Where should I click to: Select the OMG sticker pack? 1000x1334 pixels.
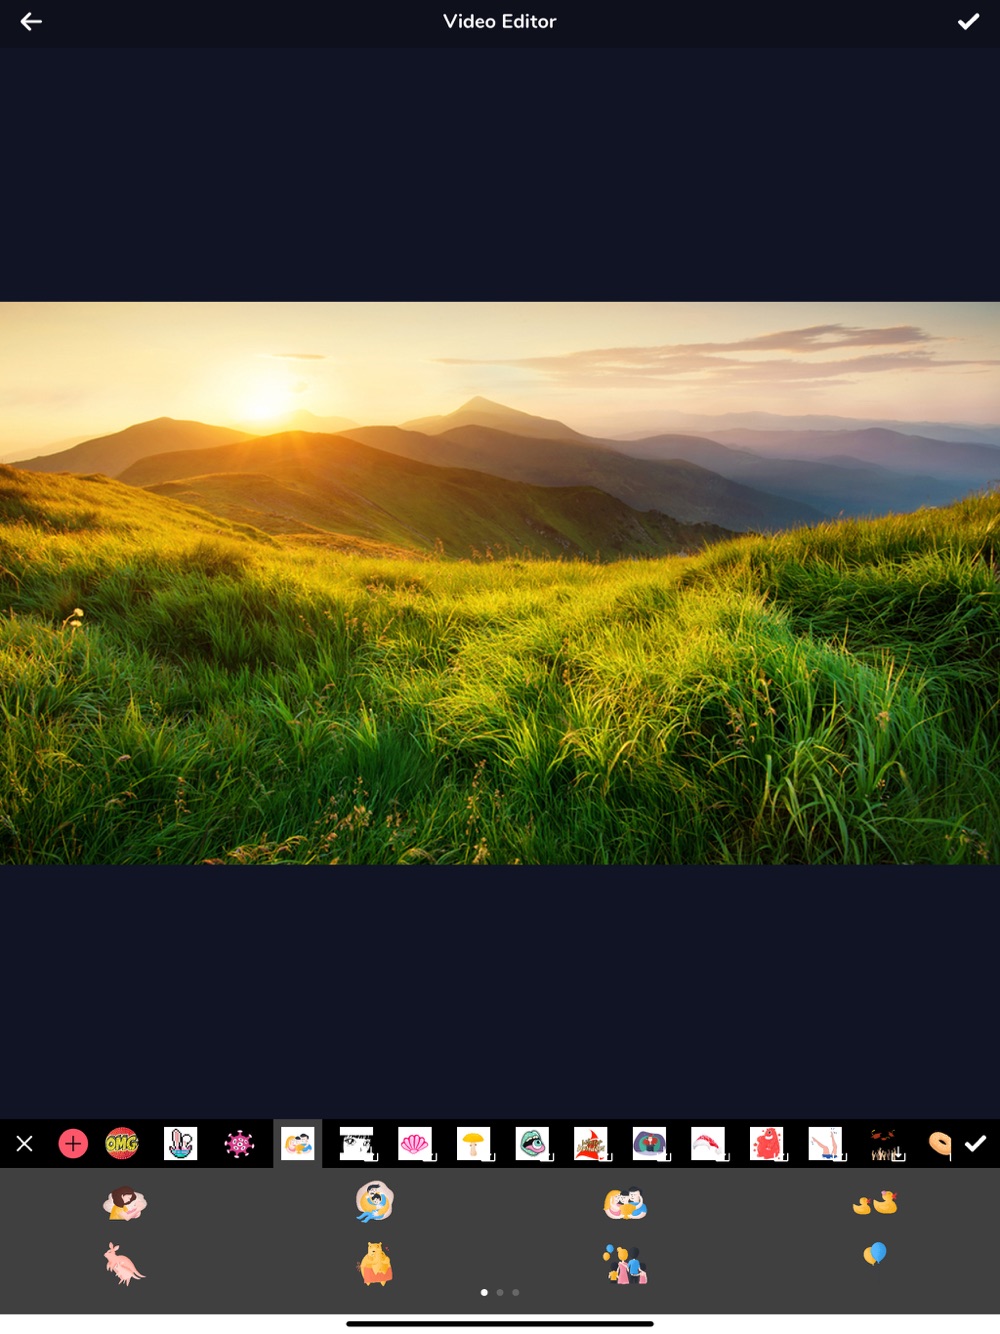click(x=122, y=1143)
